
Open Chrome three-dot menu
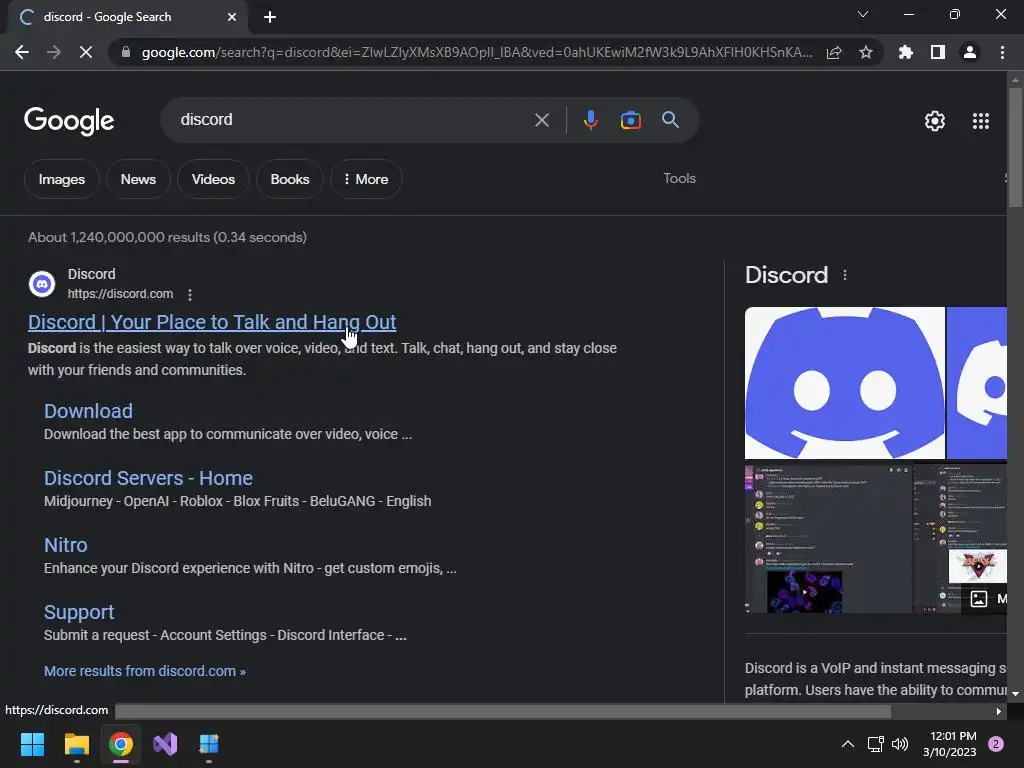(x=1002, y=52)
